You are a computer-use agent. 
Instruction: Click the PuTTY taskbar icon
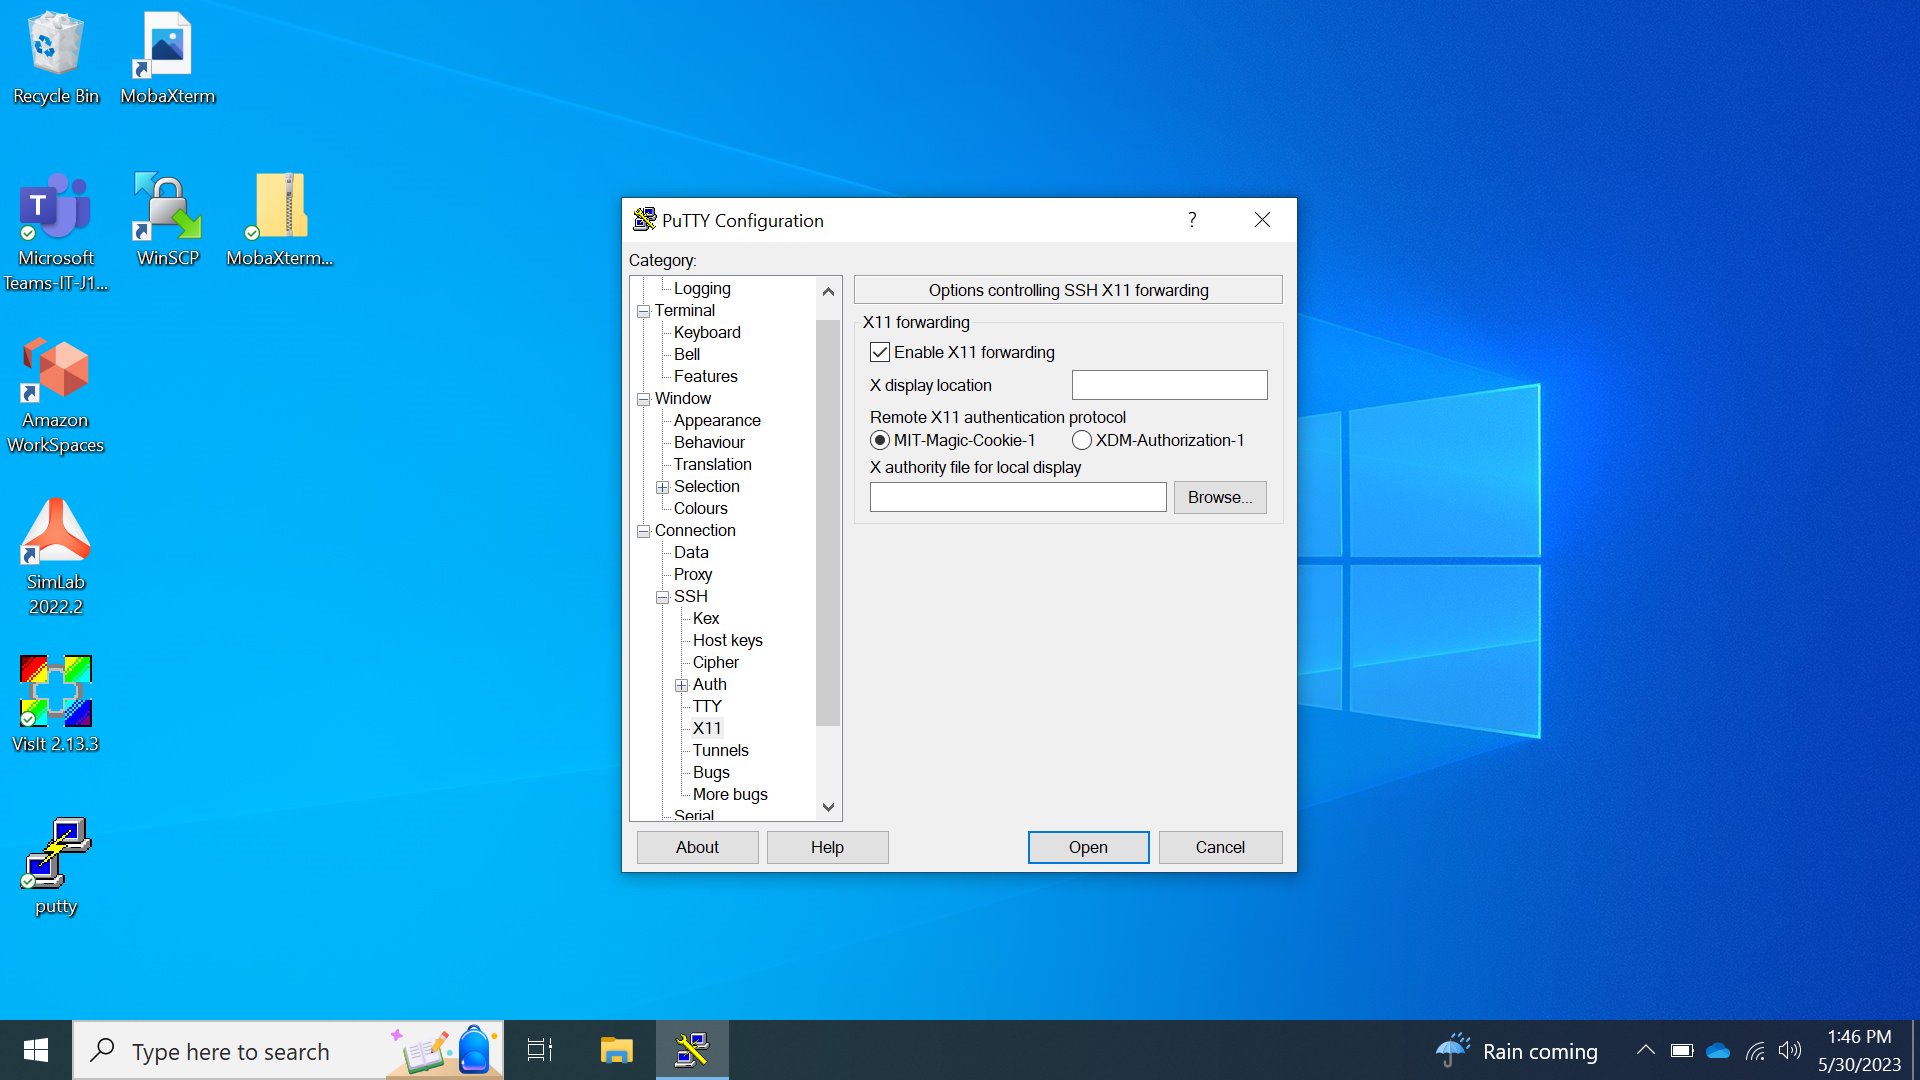[692, 1050]
